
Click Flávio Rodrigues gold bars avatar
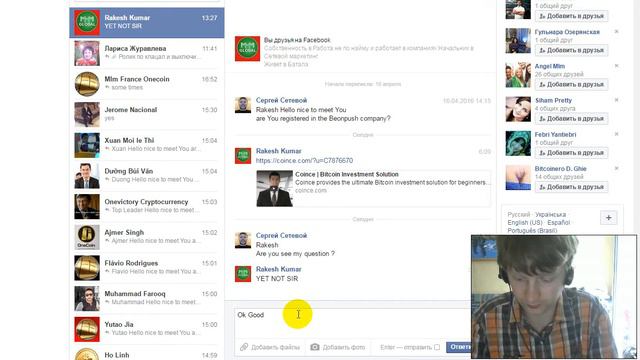click(x=87, y=268)
